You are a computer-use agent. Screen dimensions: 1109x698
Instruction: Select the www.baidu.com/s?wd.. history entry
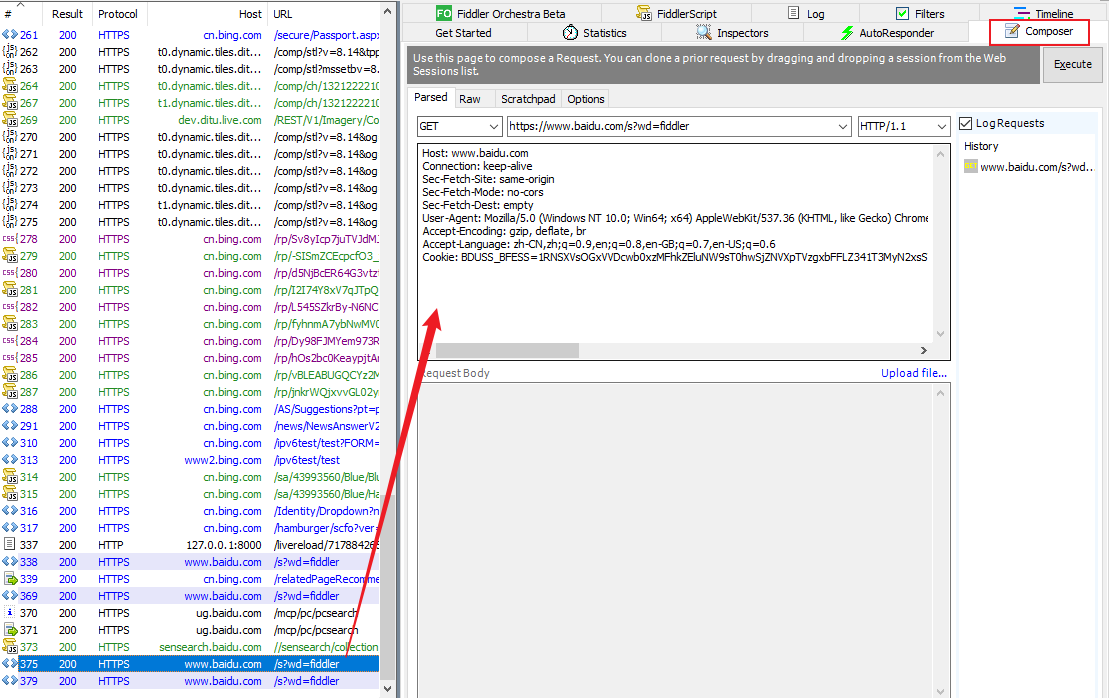(x=1029, y=167)
